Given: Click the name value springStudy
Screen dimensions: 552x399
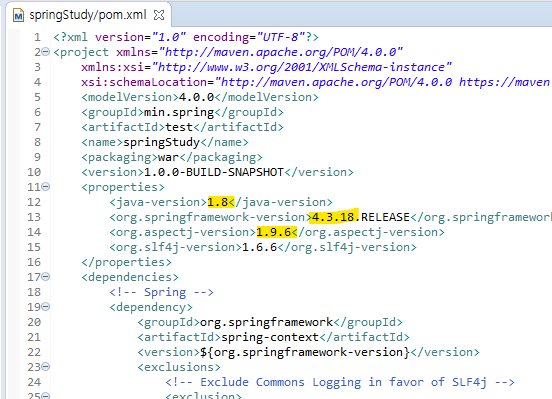Looking at the screenshot, I should (x=162, y=142).
